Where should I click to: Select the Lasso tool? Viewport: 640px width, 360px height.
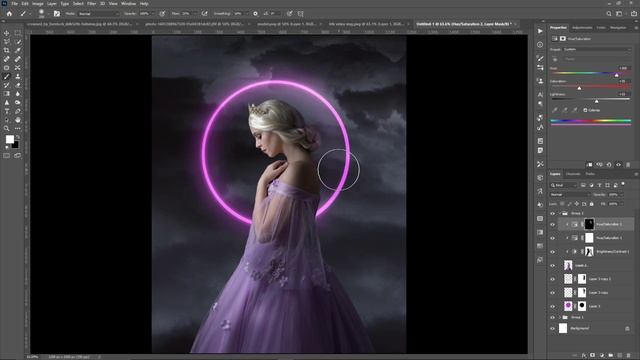pyautogui.click(x=7, y=42)
